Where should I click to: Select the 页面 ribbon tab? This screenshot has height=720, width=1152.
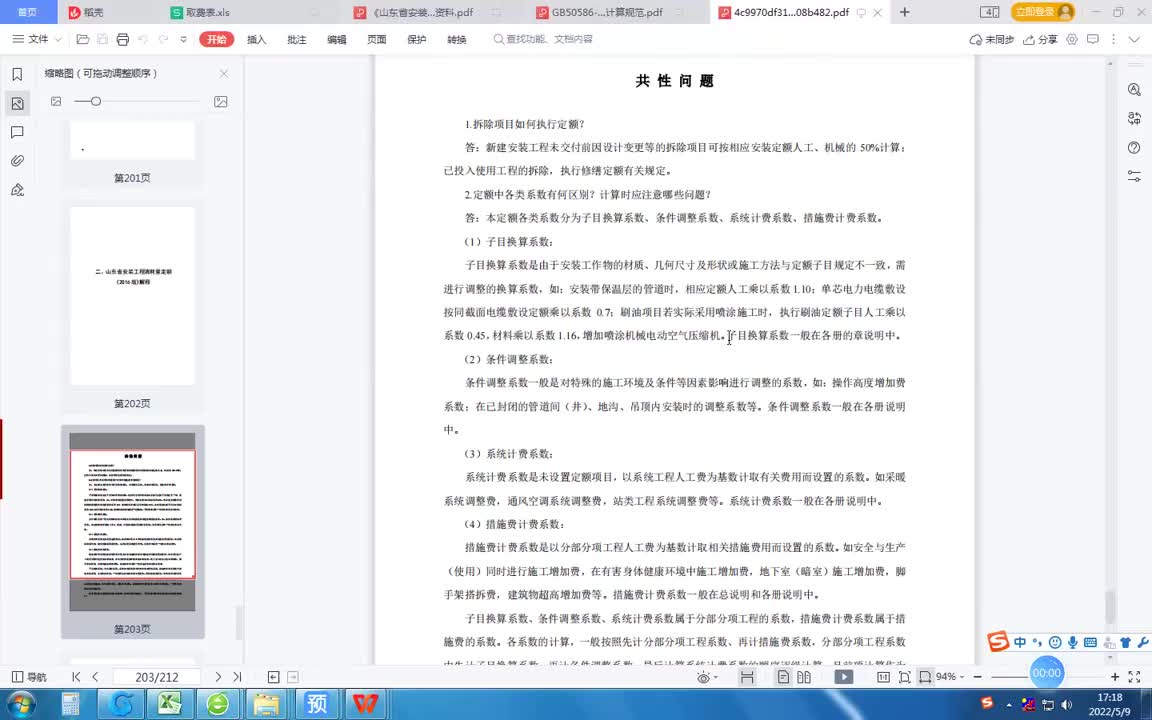pyautogui.click(x=377, y=40)
